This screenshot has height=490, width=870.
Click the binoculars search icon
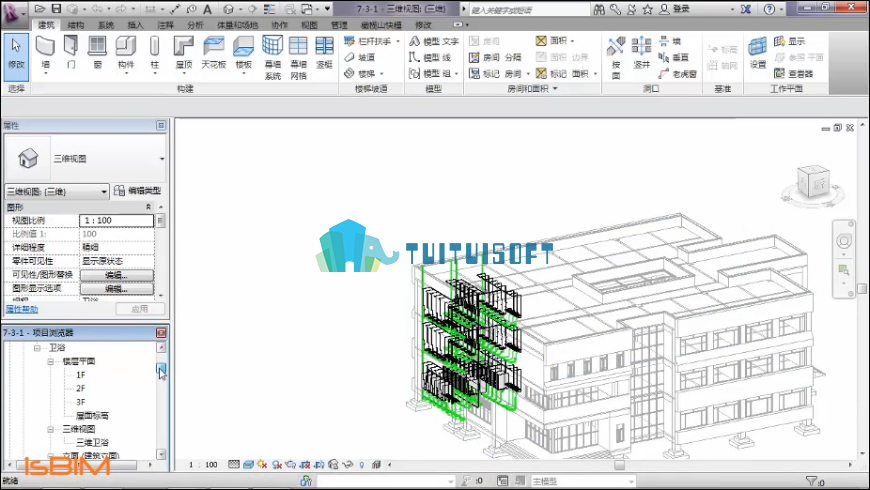click(x=599, y=9)
